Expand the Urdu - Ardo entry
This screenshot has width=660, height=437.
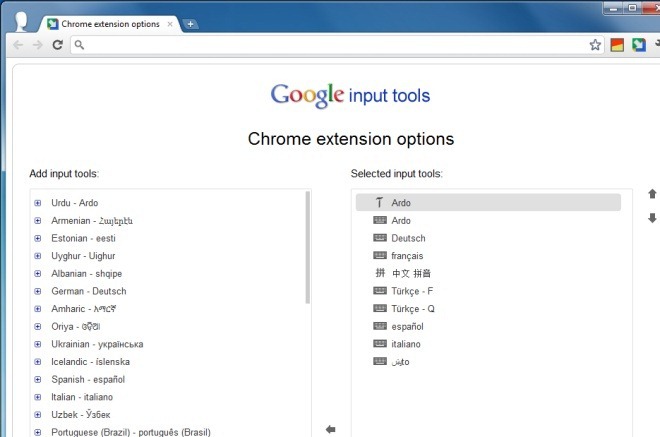coord(38,203)
